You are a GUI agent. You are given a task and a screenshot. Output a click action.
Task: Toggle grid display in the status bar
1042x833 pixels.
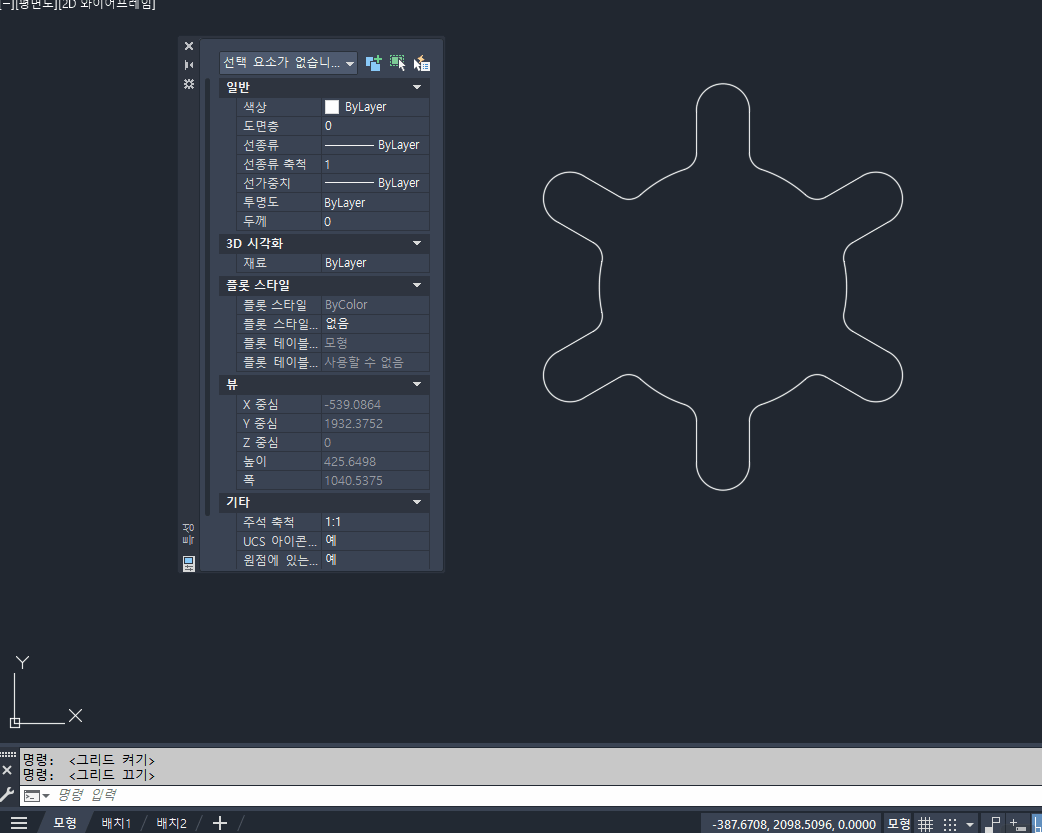tap(926, 824)
